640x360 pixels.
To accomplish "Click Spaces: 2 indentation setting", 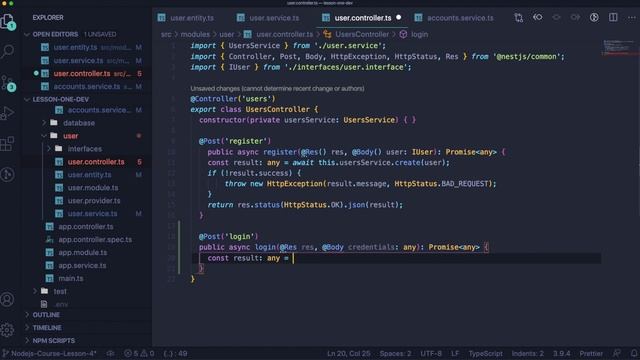I will click(x=396, y=353).
